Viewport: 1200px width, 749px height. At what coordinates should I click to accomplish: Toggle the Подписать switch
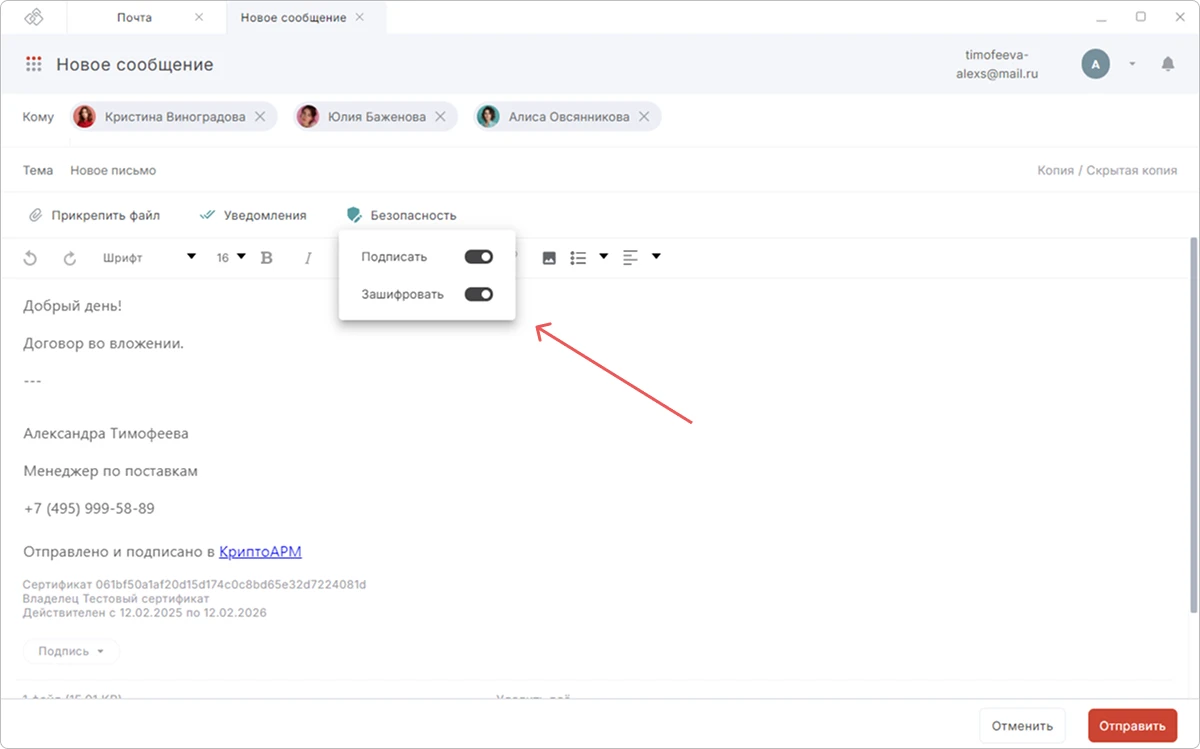click(479, 257)
